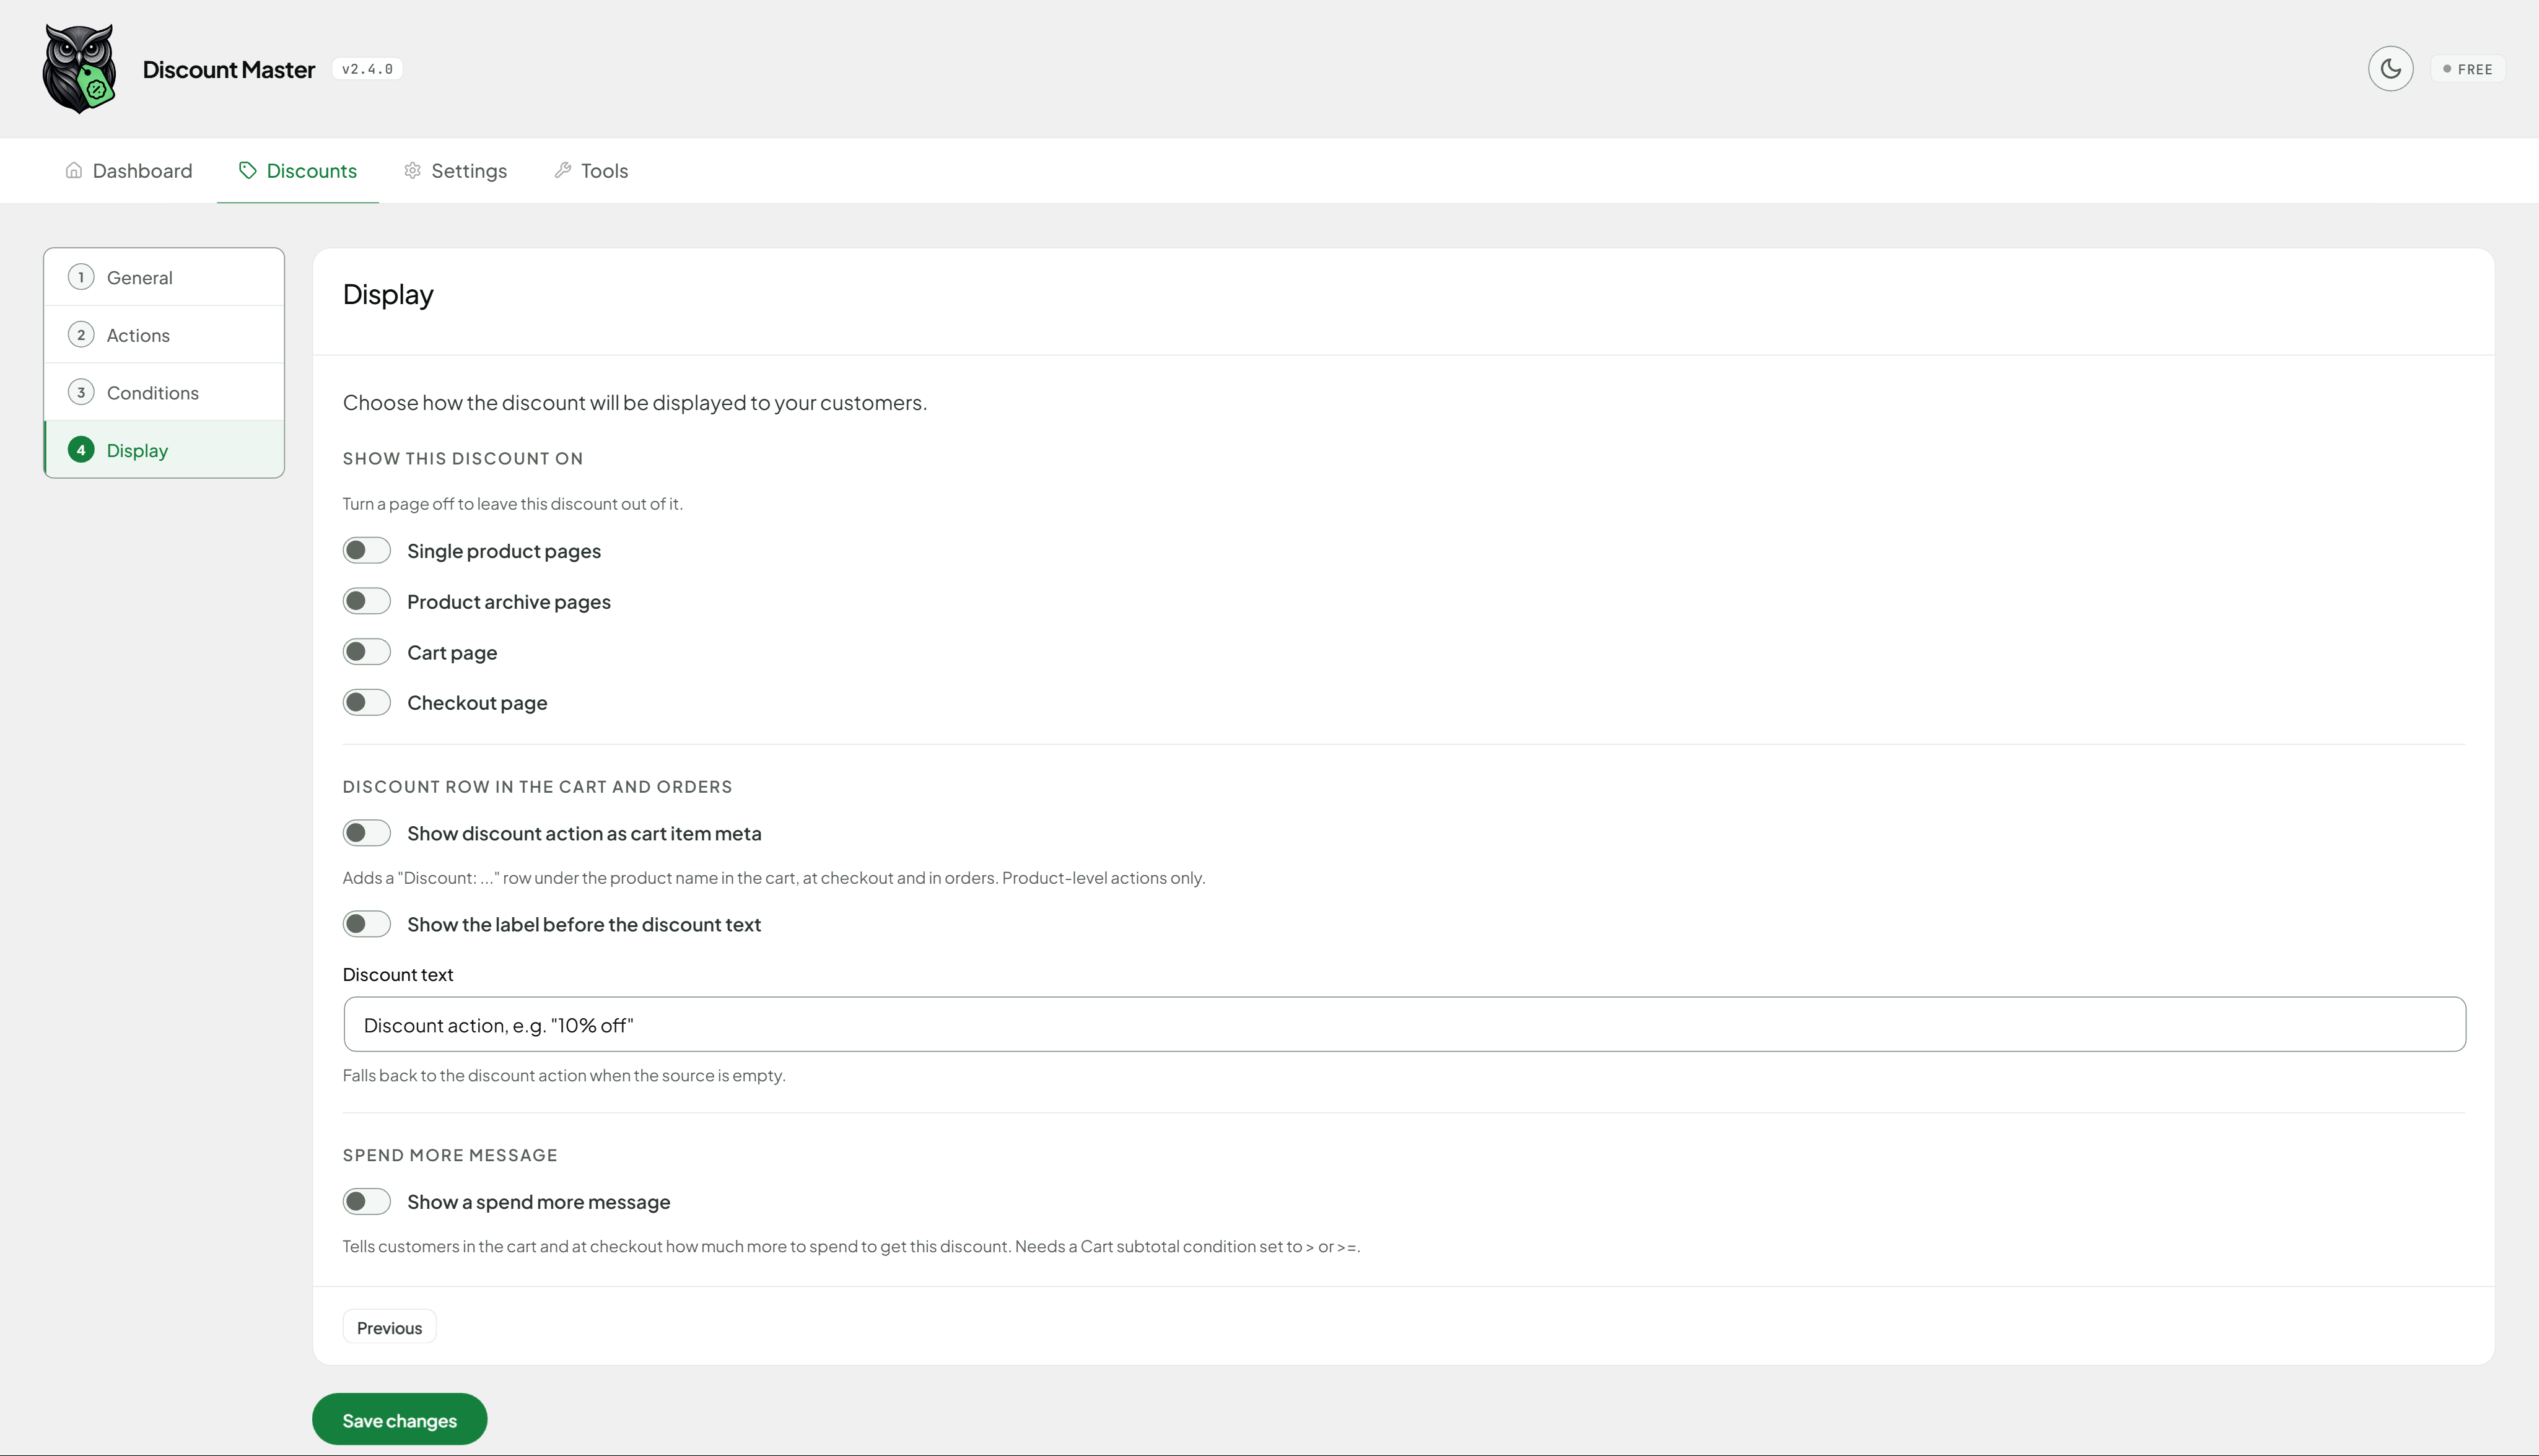2539x1456 pixels.
Task: Enable Single product pages toggle
Action: pos(367,551)
